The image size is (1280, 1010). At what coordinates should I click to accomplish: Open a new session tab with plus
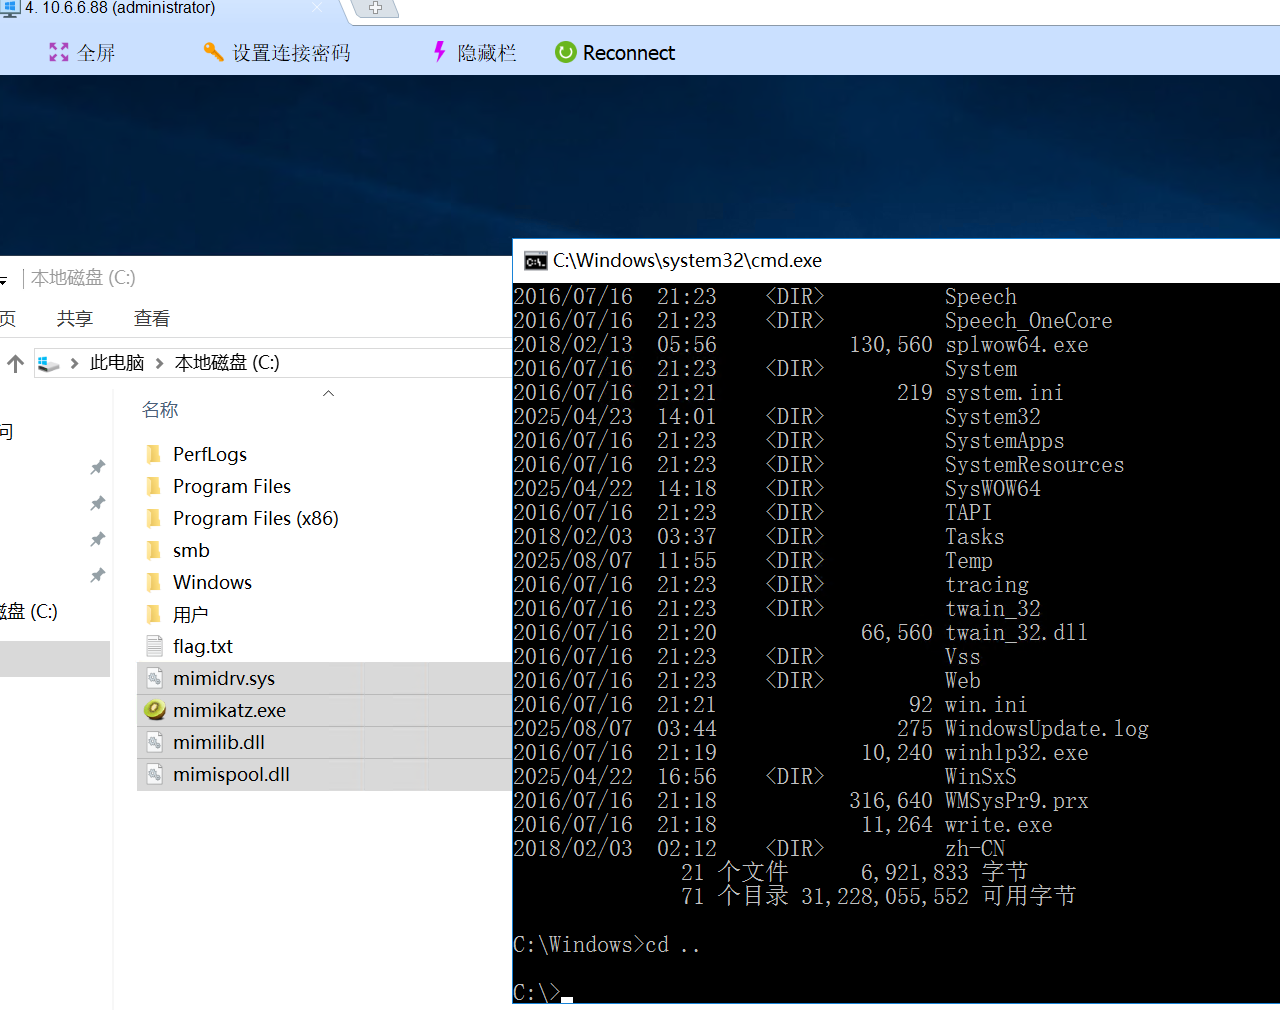(376, 8)
